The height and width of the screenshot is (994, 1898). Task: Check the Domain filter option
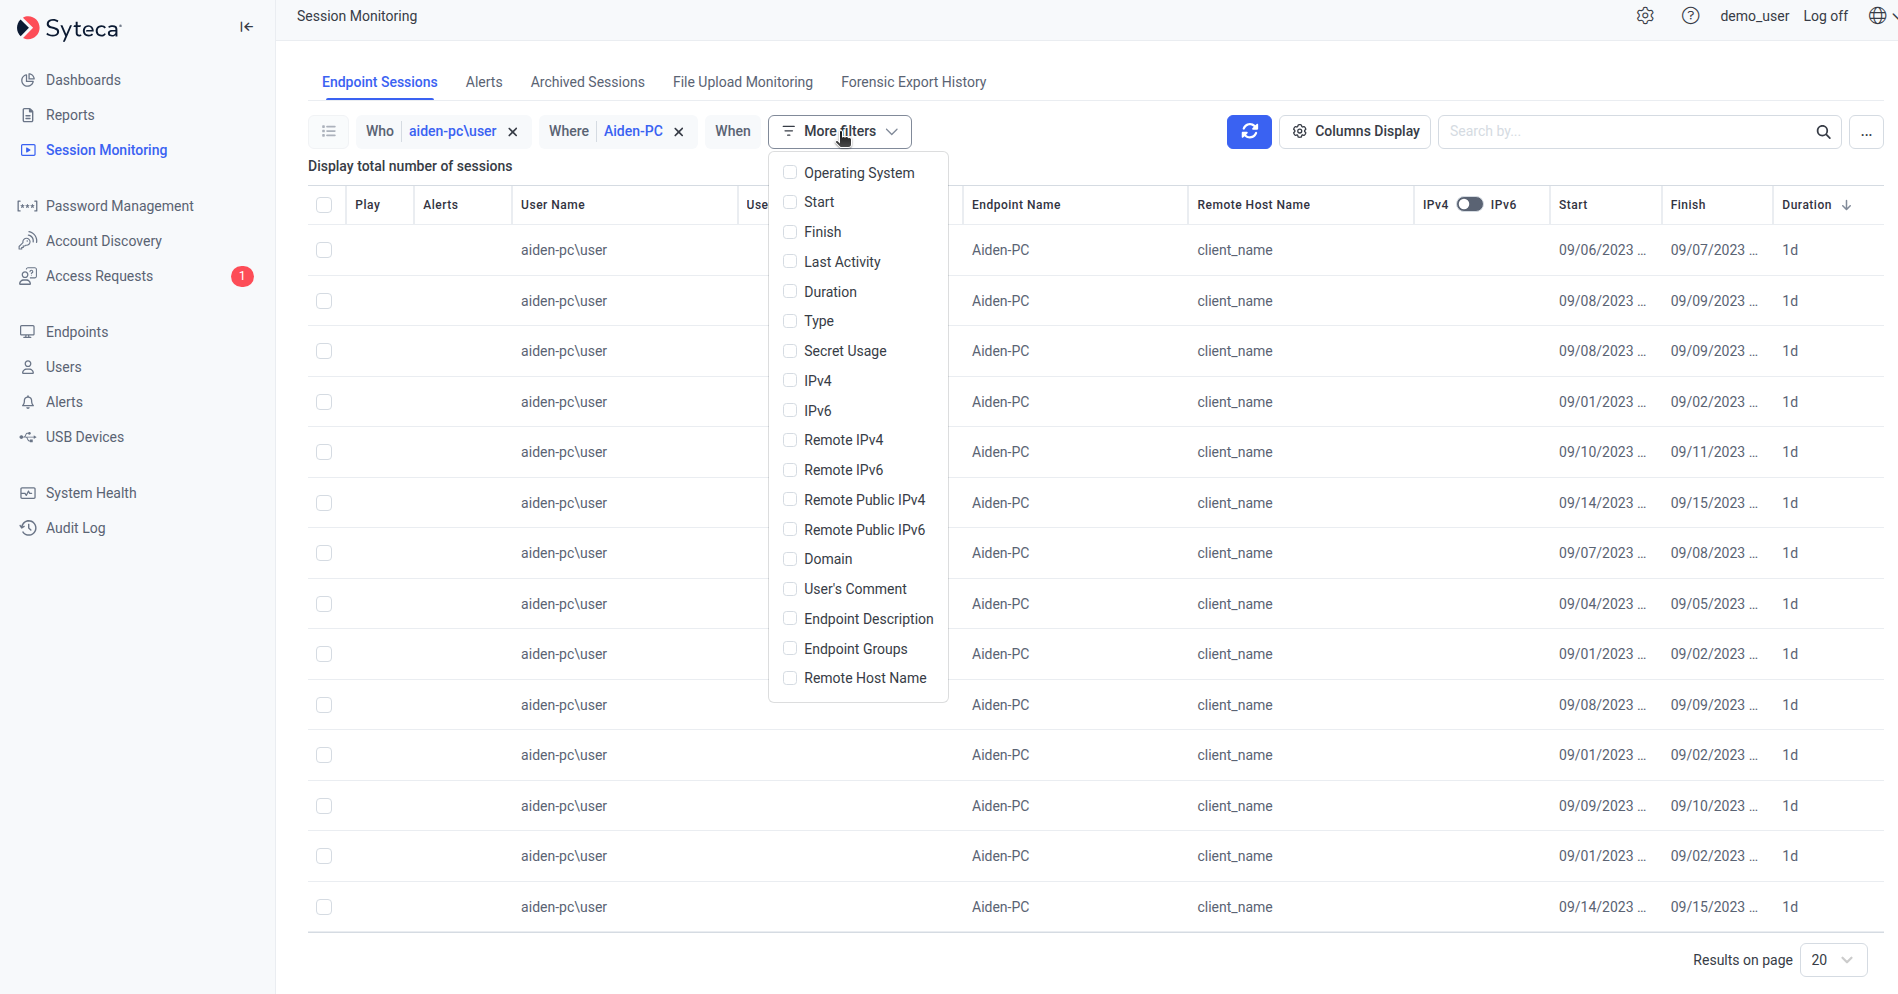pos(790,559)
